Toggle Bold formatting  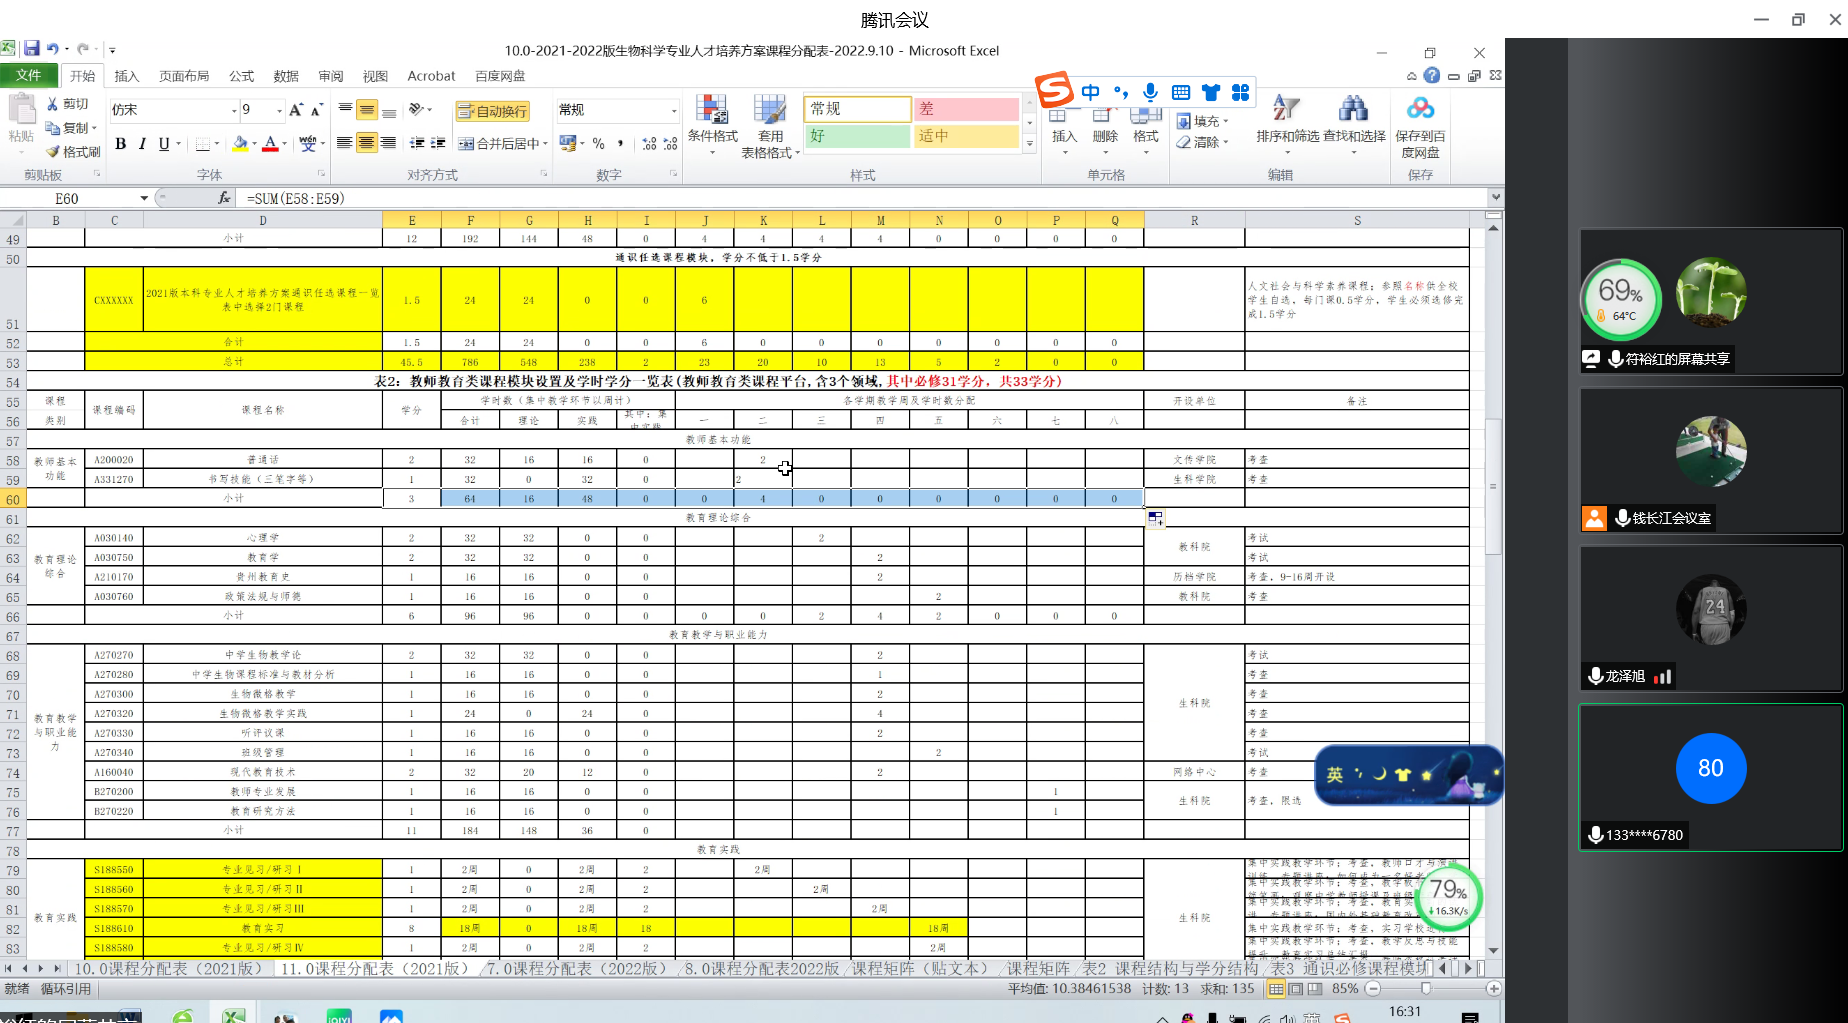120,144
